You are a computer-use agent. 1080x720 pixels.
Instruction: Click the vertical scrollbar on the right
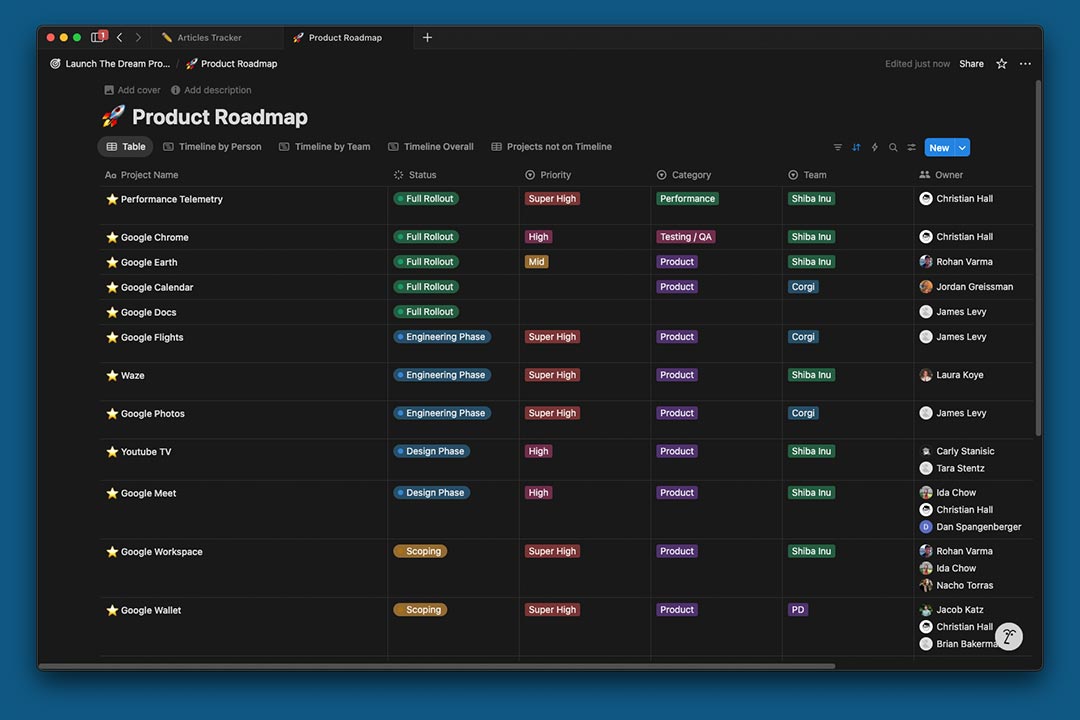click(1038, 258)
